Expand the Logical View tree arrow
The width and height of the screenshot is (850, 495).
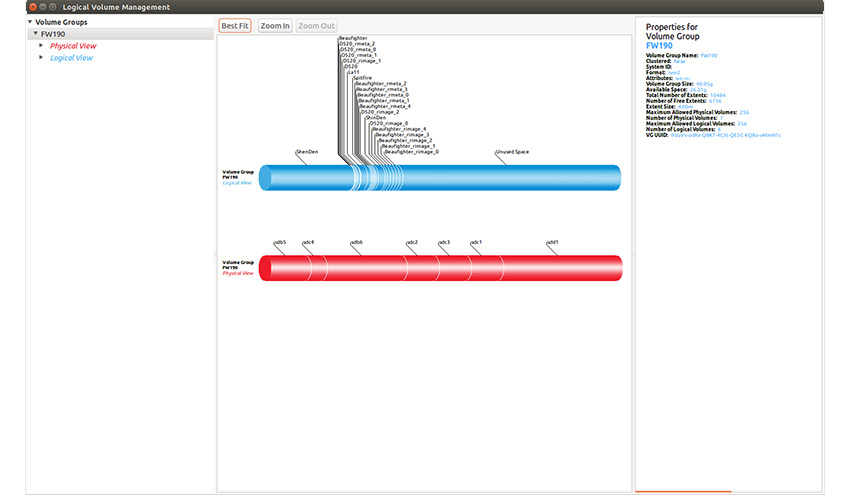(x=41, y=57)
